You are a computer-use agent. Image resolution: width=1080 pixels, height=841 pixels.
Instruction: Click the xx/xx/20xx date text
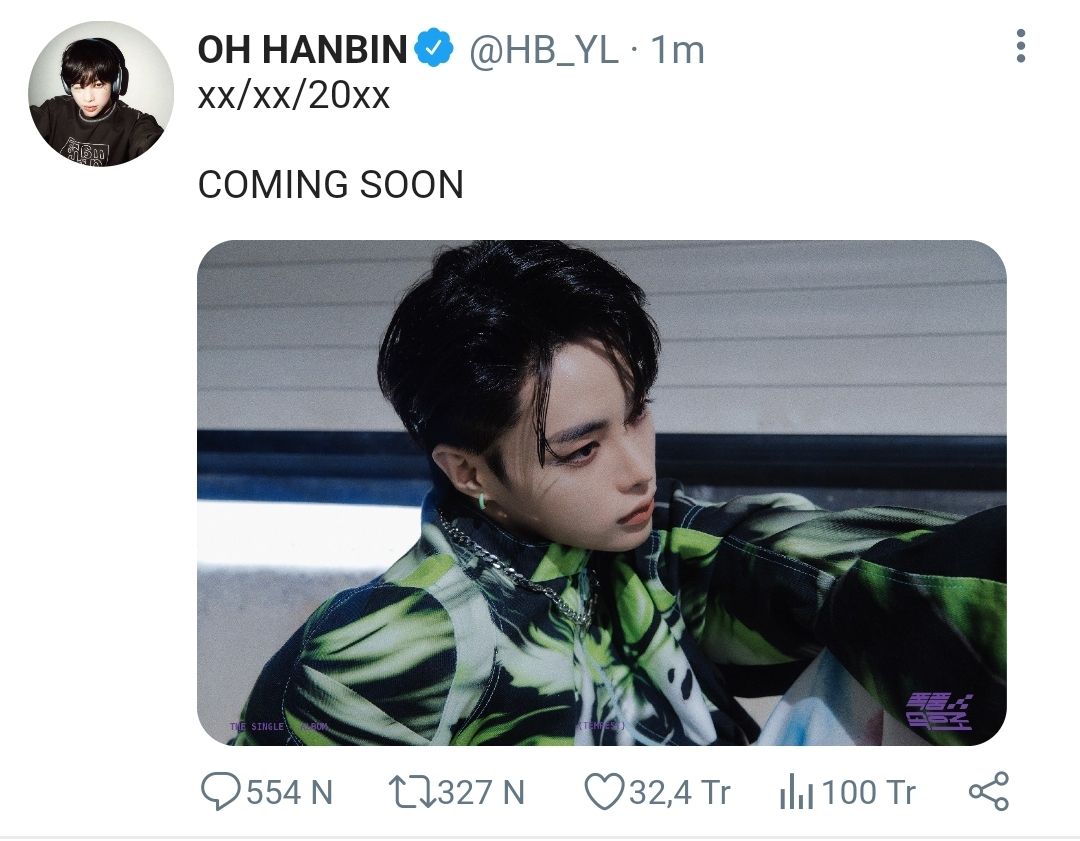click(x=294, y=96)
